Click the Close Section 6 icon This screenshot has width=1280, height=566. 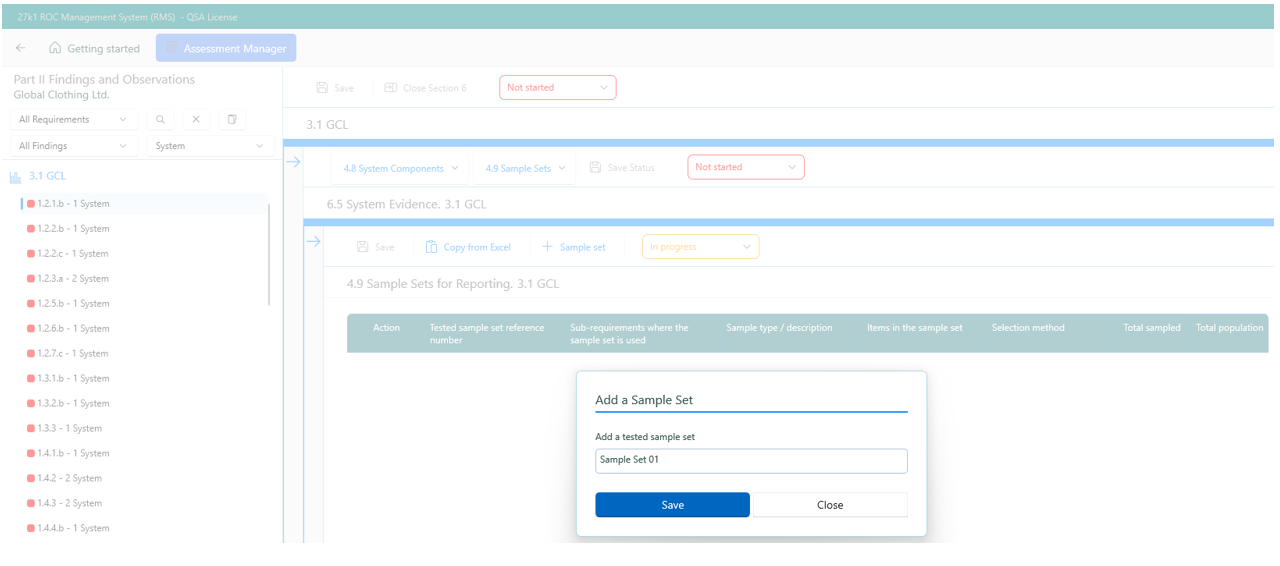click(391, 88)
